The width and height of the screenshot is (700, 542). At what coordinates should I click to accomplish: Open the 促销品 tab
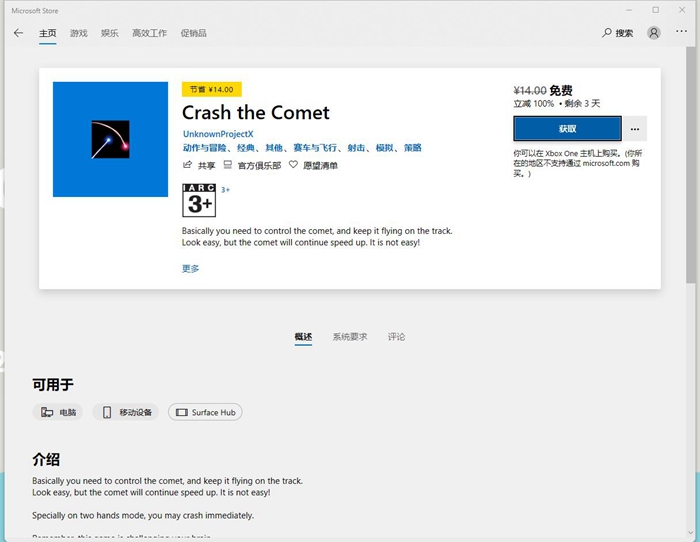click(x=193, y=33)
